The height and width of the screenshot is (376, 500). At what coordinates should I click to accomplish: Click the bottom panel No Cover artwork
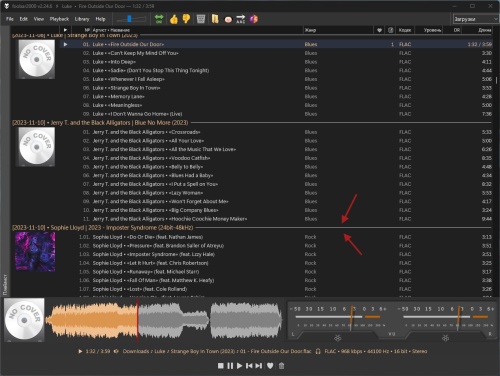click(24, 320)
